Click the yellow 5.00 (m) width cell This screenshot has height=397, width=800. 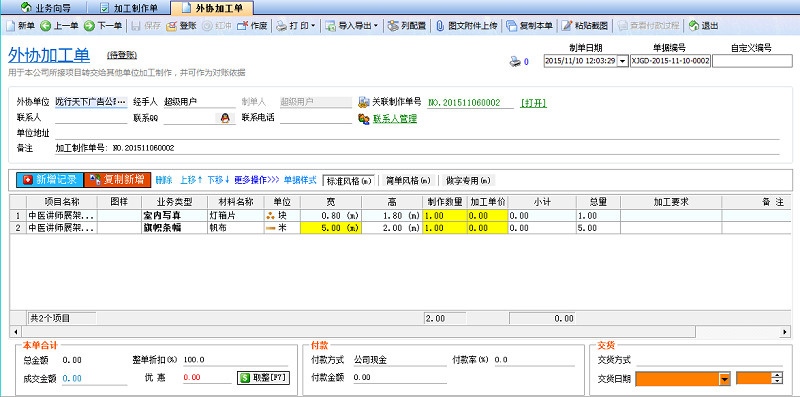pos(331,228)
